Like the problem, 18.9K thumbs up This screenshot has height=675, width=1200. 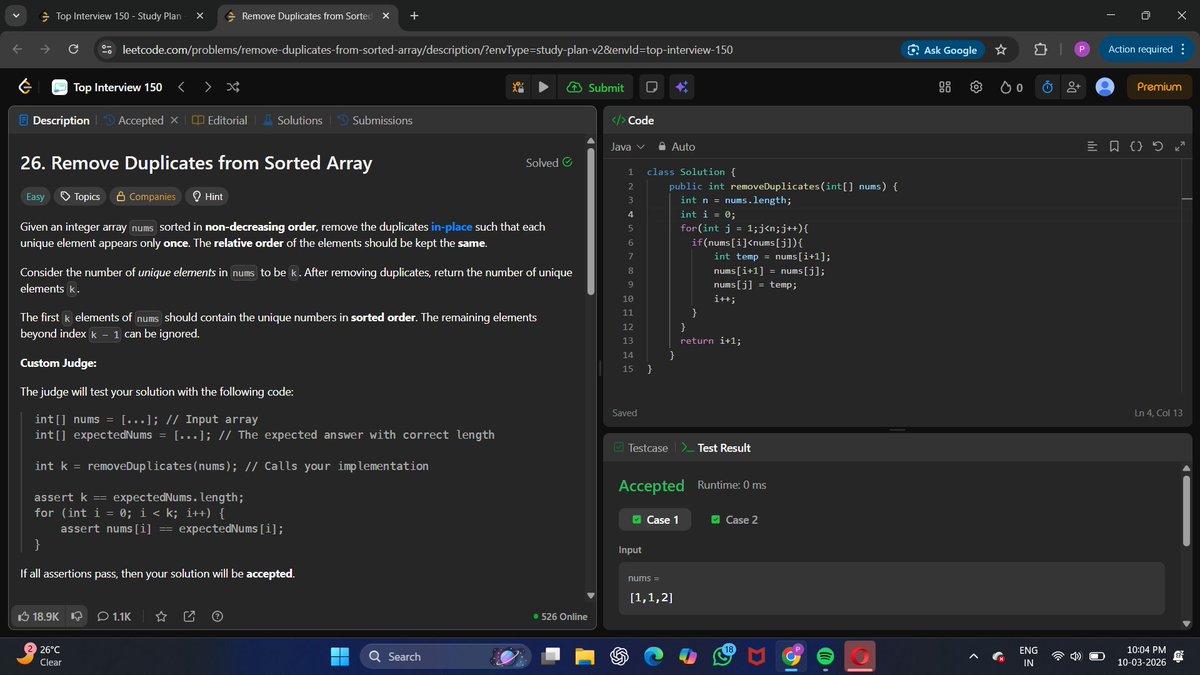tap(39, 617)
